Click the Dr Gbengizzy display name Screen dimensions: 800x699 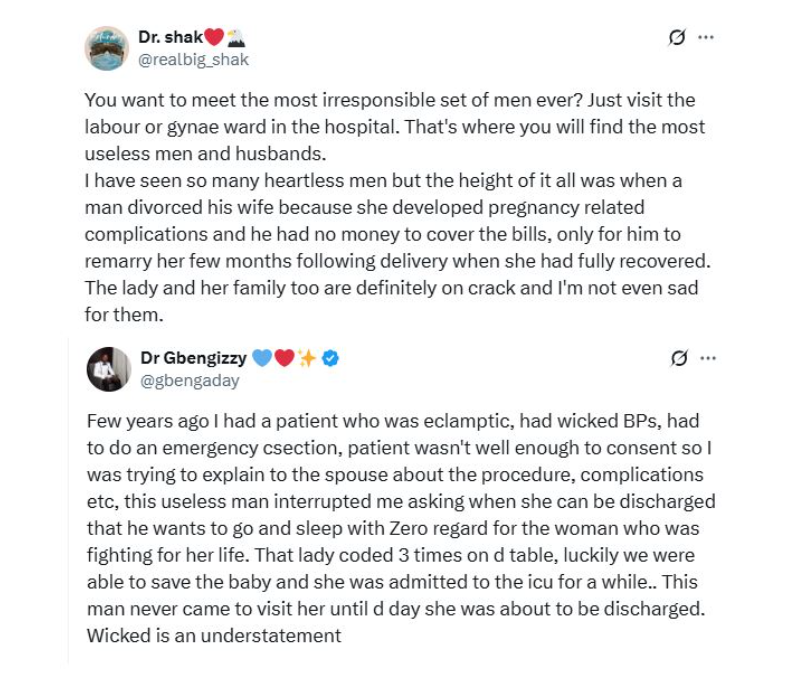[x=193, y=358]
